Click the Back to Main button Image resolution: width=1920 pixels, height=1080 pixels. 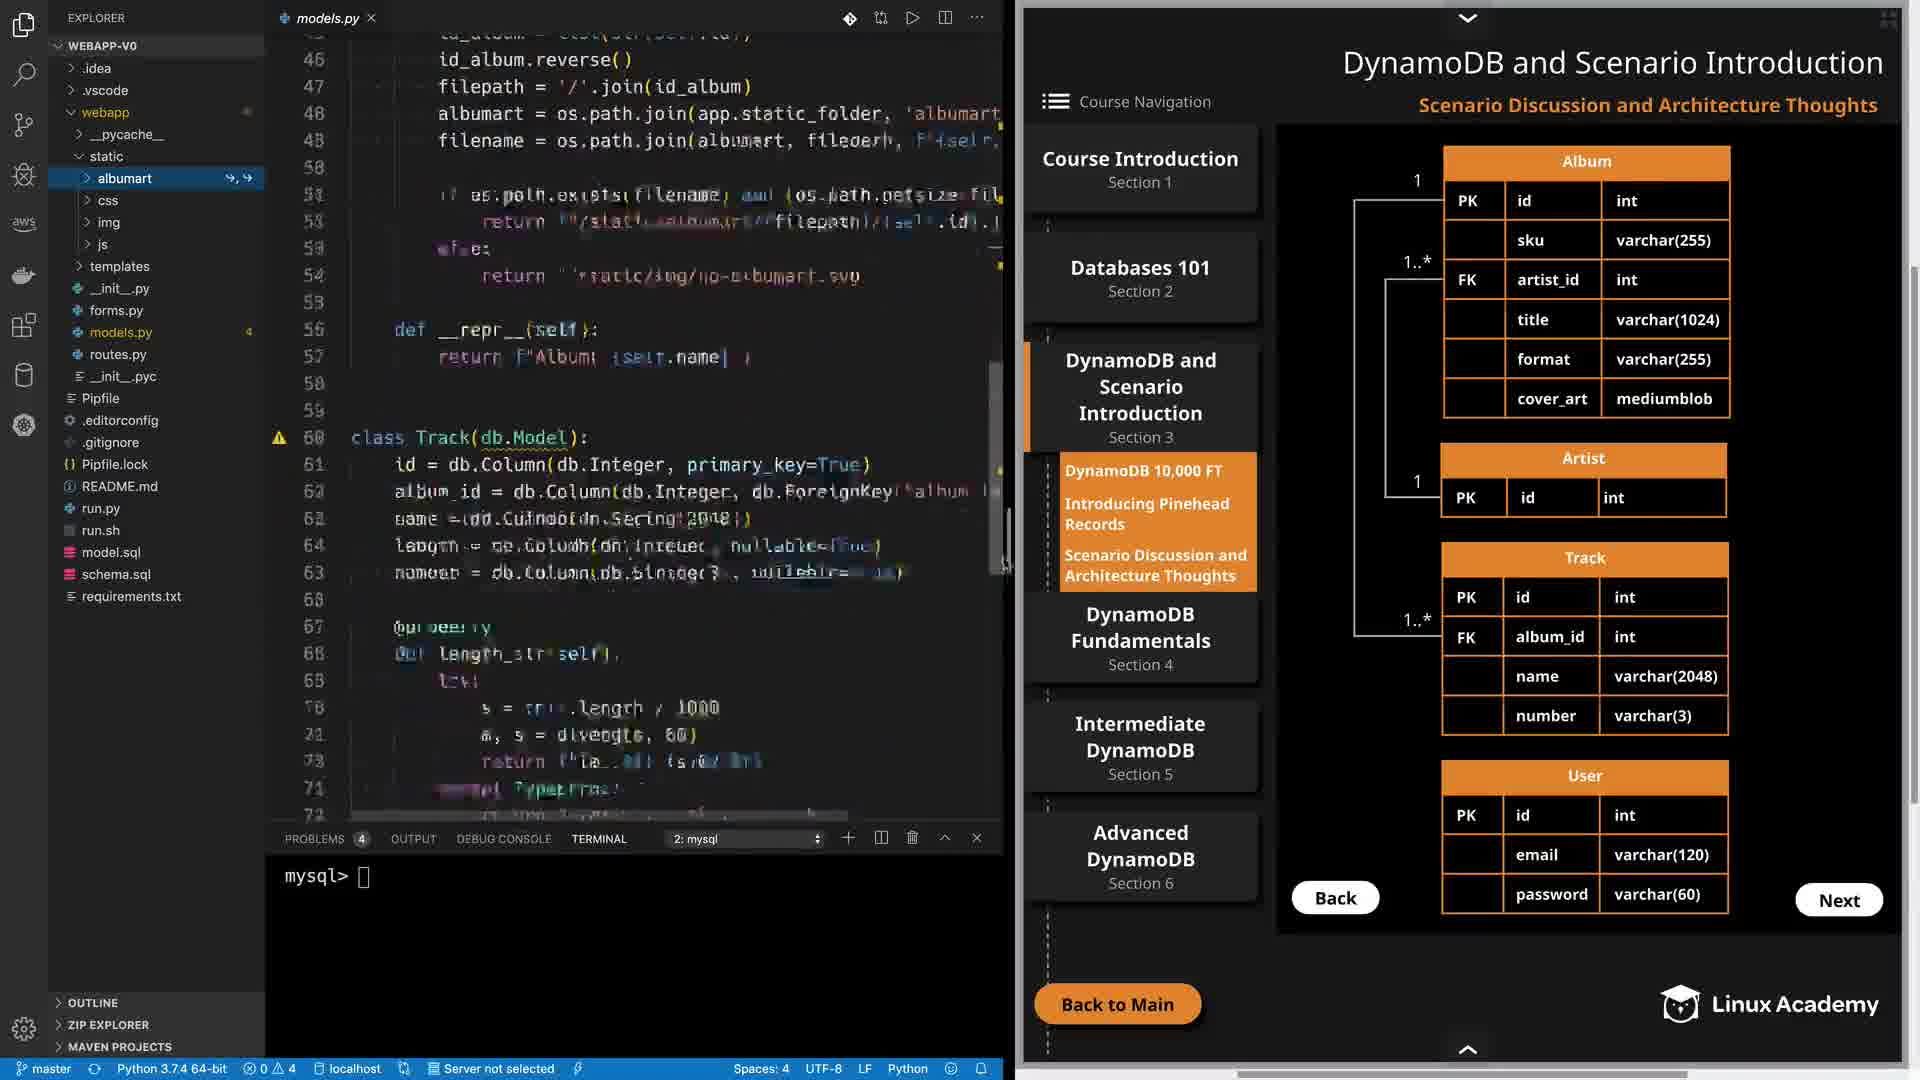pyautogui.click(x=1117, y=1004)
